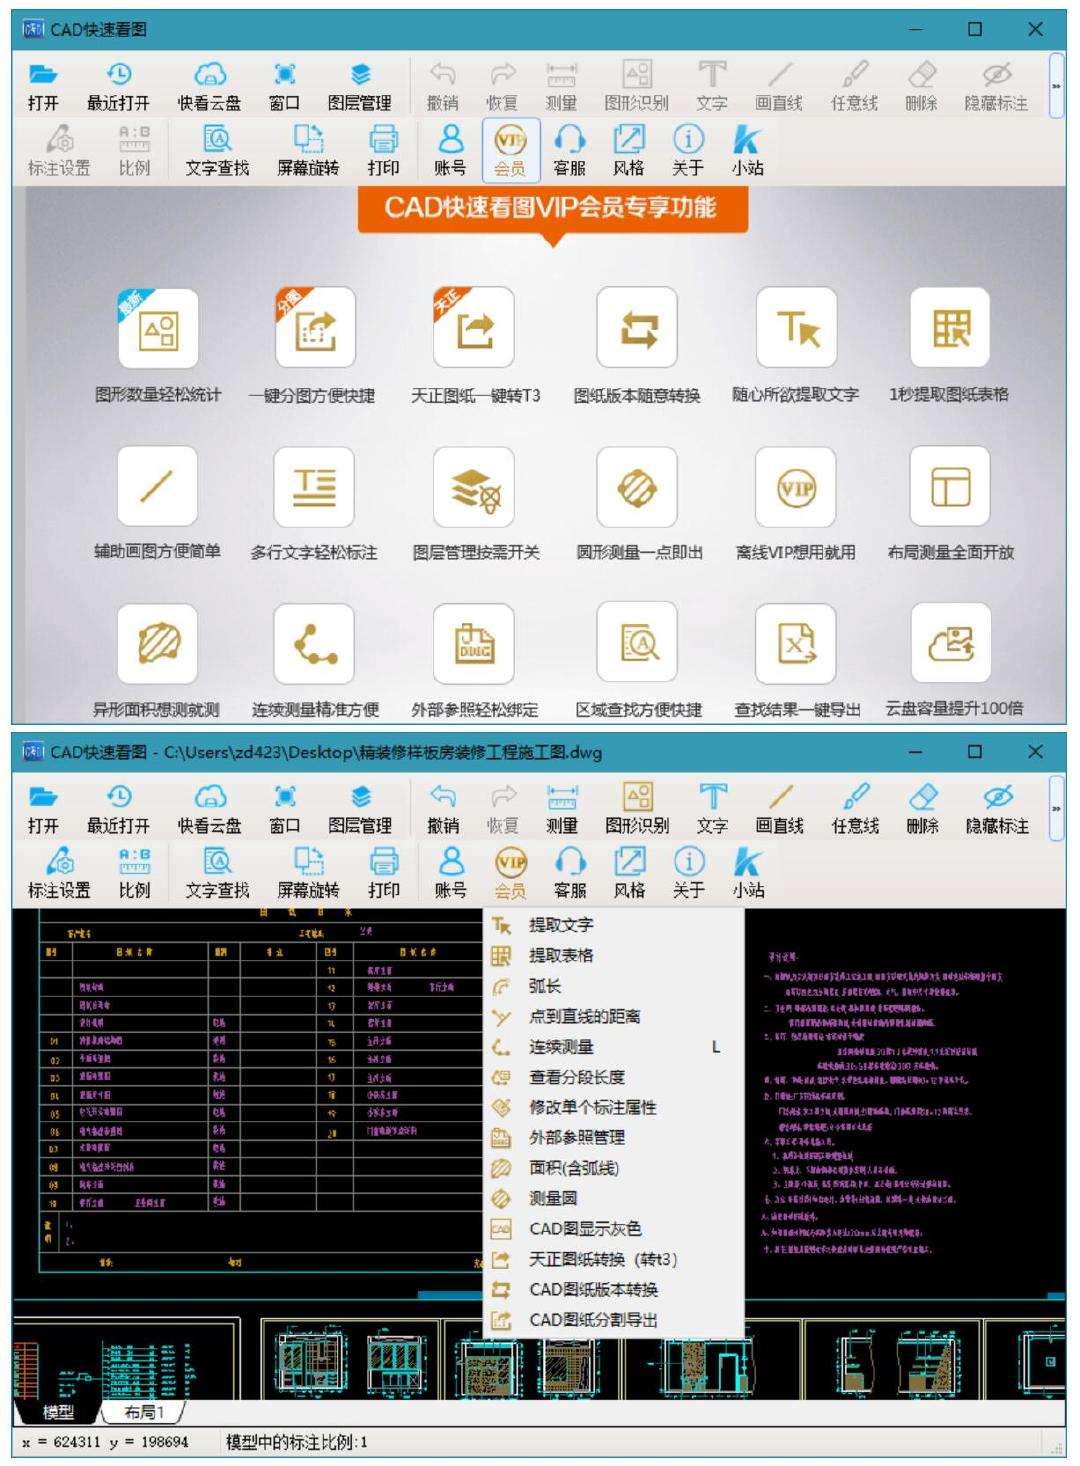Click 关于 in the bottom window

tap(688, 873)
